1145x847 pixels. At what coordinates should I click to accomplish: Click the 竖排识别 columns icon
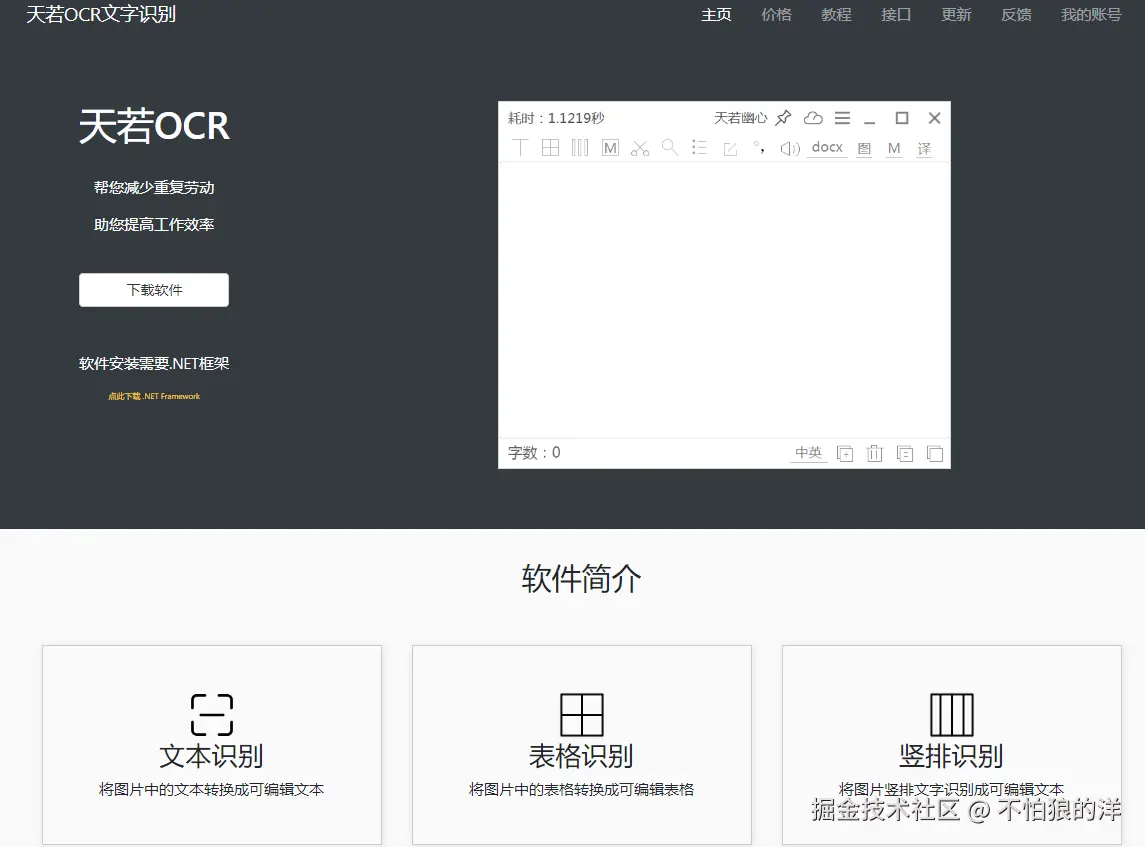click(x=951, y=715)
